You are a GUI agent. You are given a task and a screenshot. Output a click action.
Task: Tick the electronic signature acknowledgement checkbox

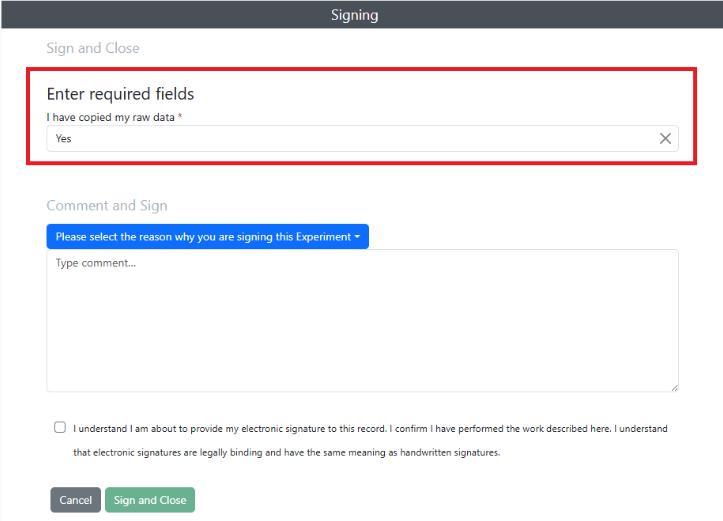coord(60,427)
